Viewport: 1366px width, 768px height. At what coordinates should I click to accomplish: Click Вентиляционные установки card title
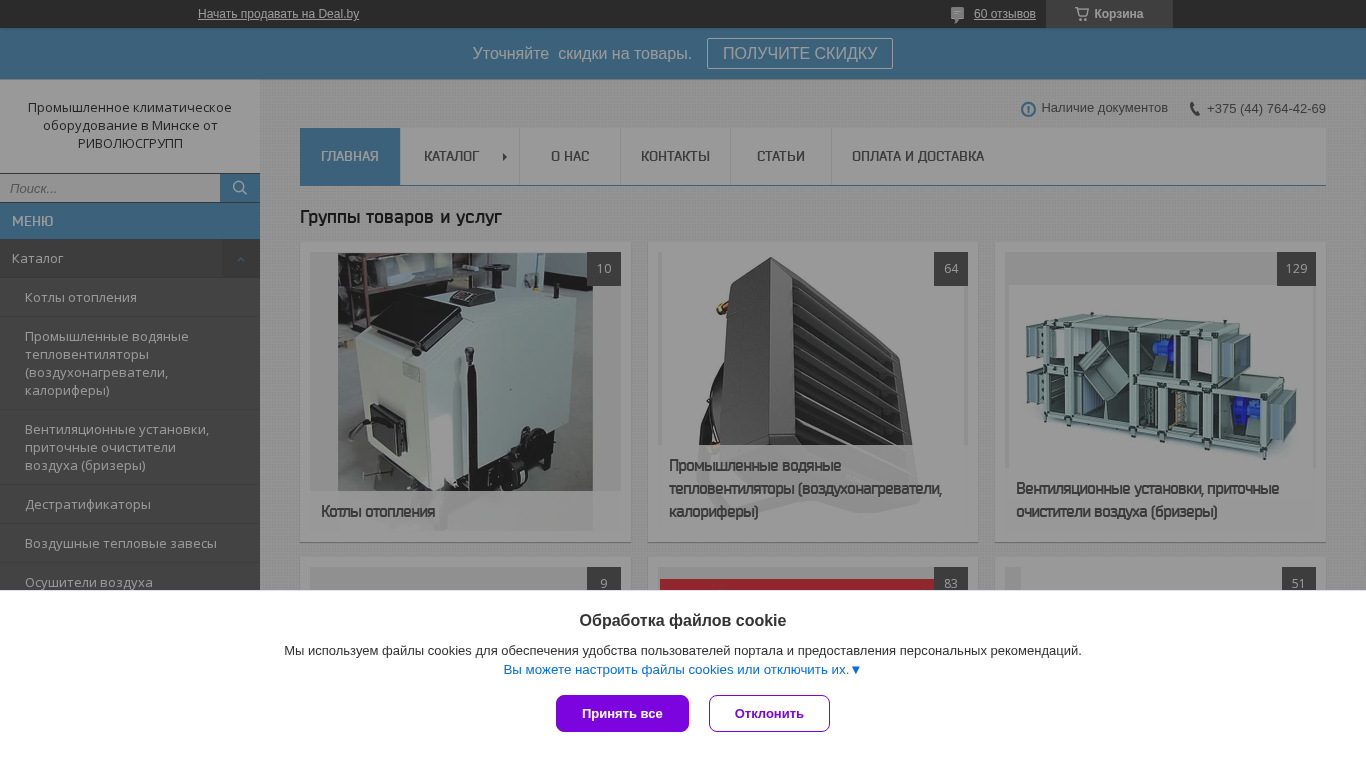pyautogui.click(x=1148, y=501)
